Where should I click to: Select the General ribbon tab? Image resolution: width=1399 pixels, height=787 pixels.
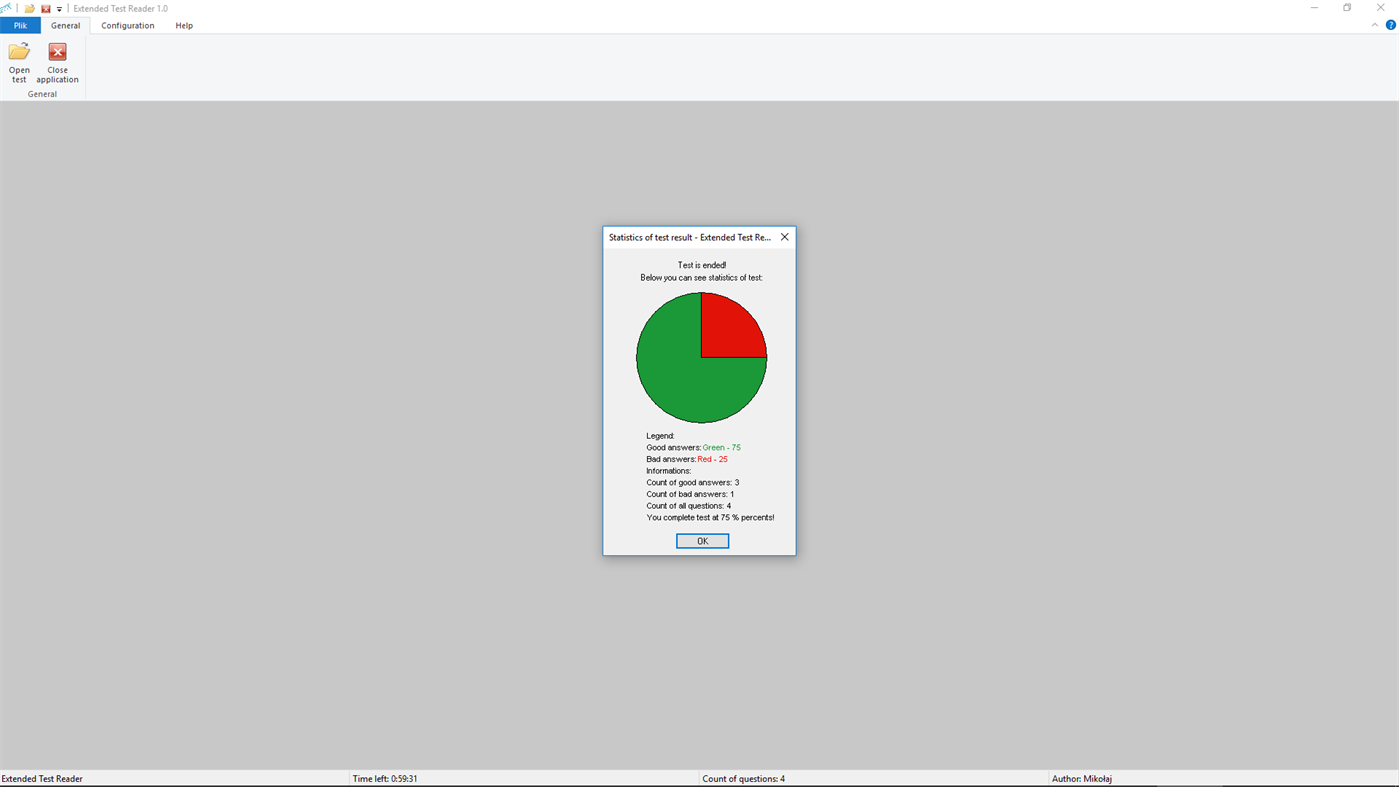click(x=65, y=24)
